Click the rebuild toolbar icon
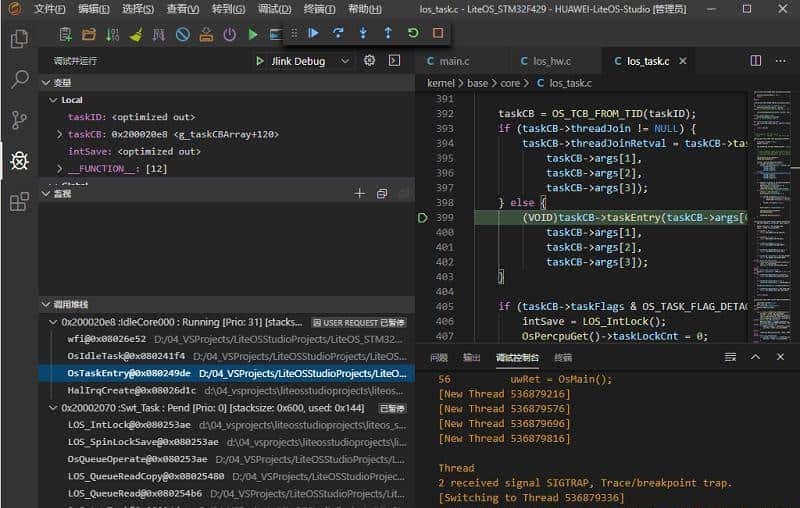The width and height of the screenshot is (800, 508). [159, 34]
